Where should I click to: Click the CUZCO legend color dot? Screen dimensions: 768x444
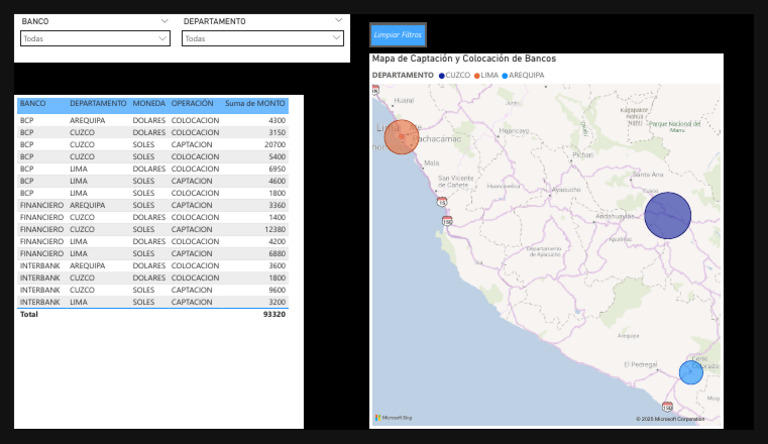point(442,75)
